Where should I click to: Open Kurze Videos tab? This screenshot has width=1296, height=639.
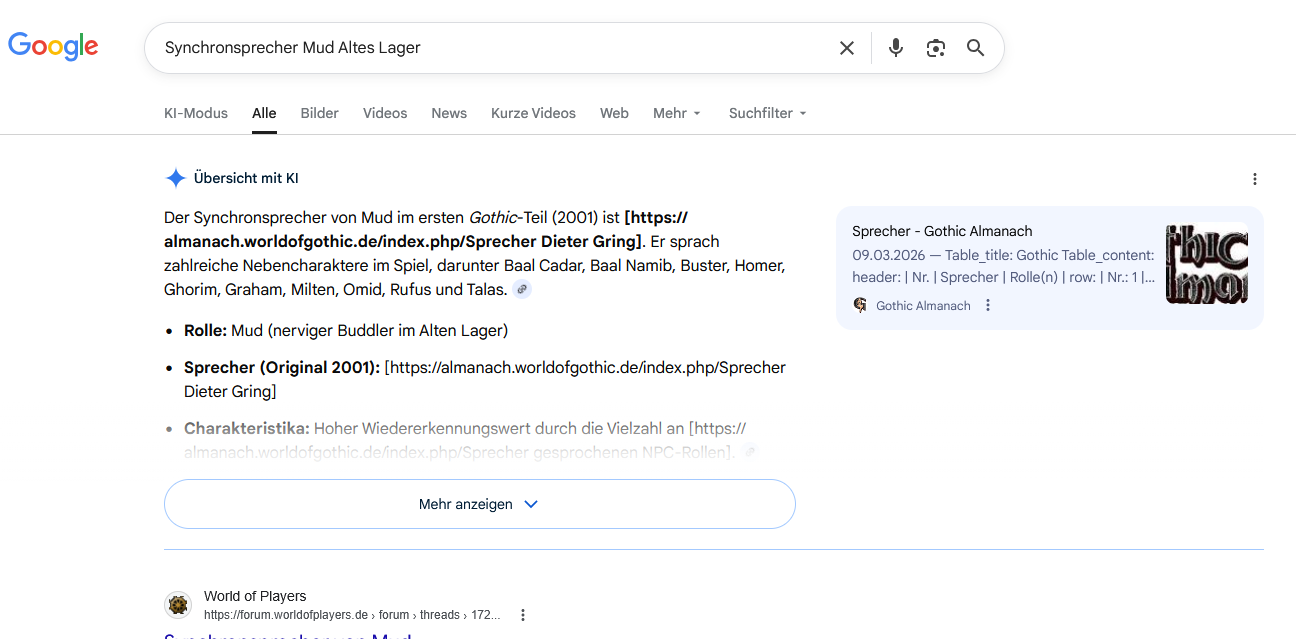pos(533,113)
